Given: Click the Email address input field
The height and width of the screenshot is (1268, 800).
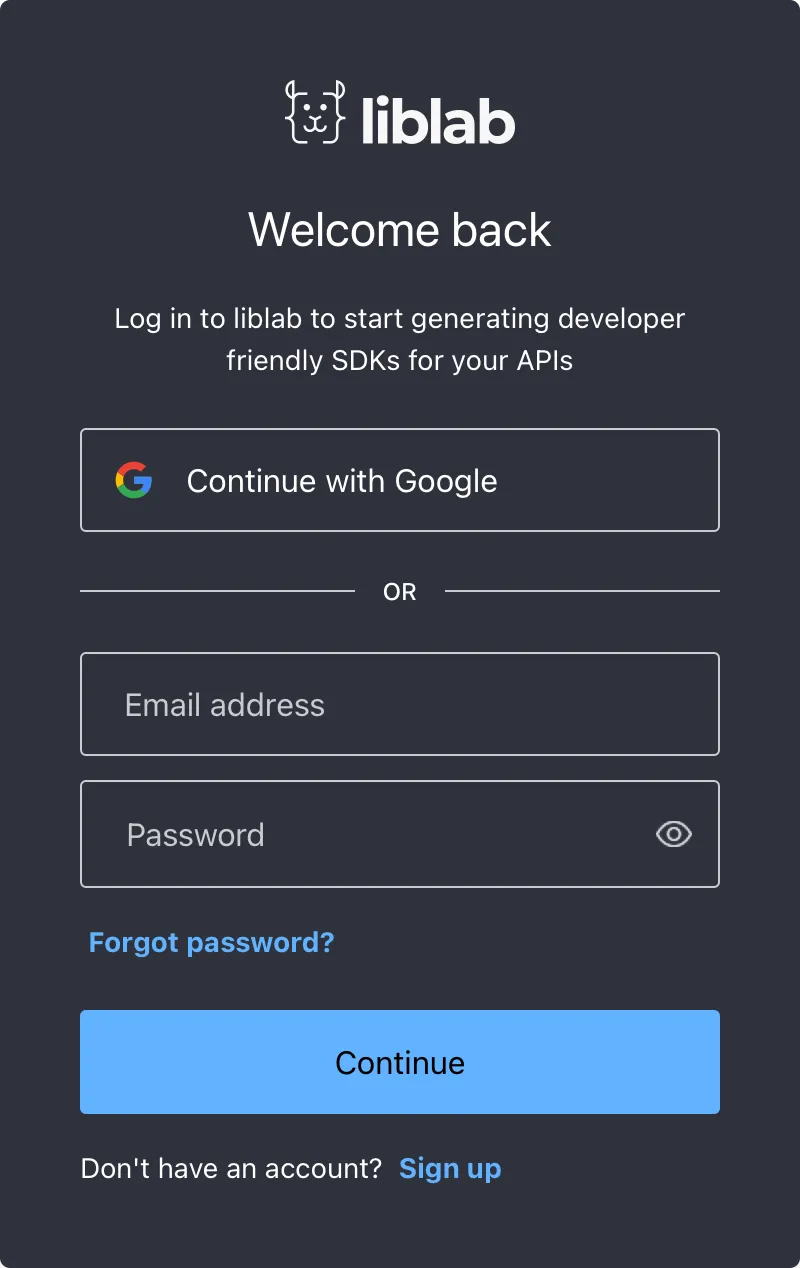Looking at the screenshot, I should 400,704.
